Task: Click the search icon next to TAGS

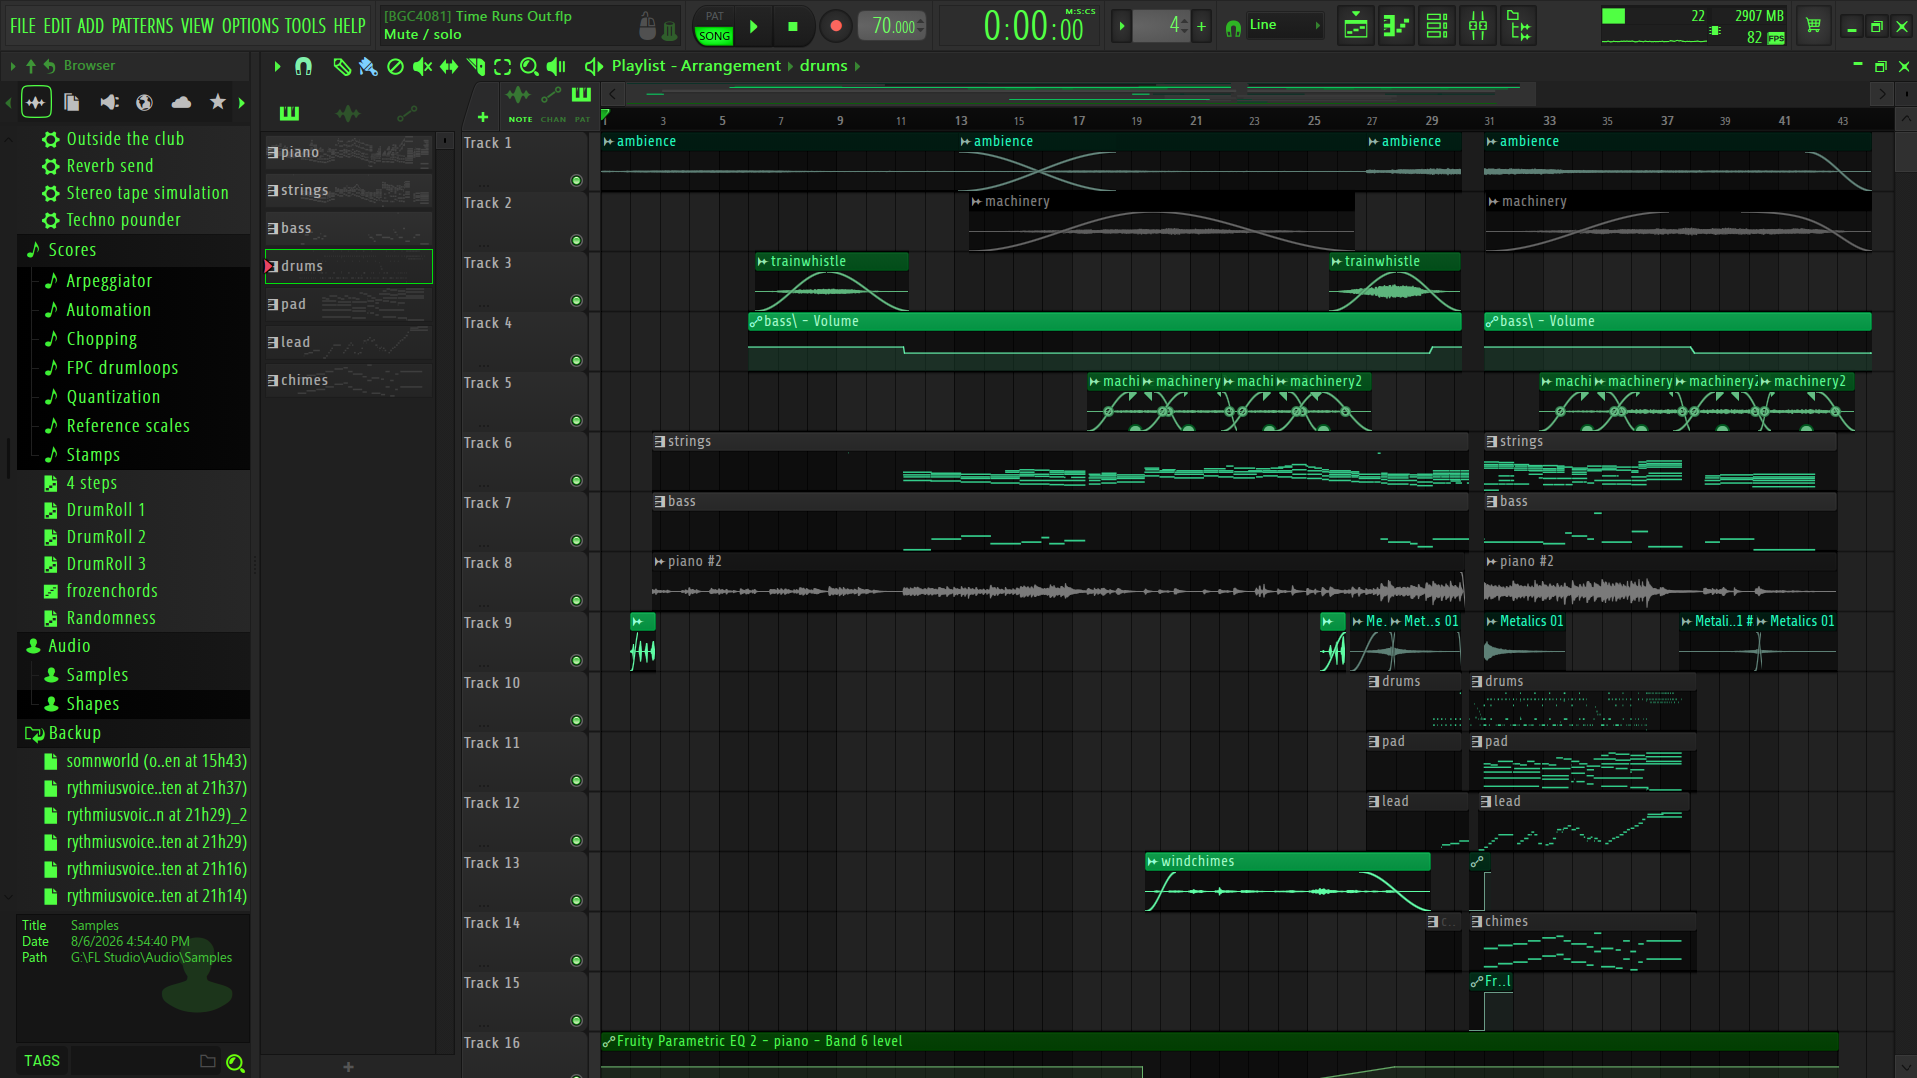Action: [x=235, y=1063]
